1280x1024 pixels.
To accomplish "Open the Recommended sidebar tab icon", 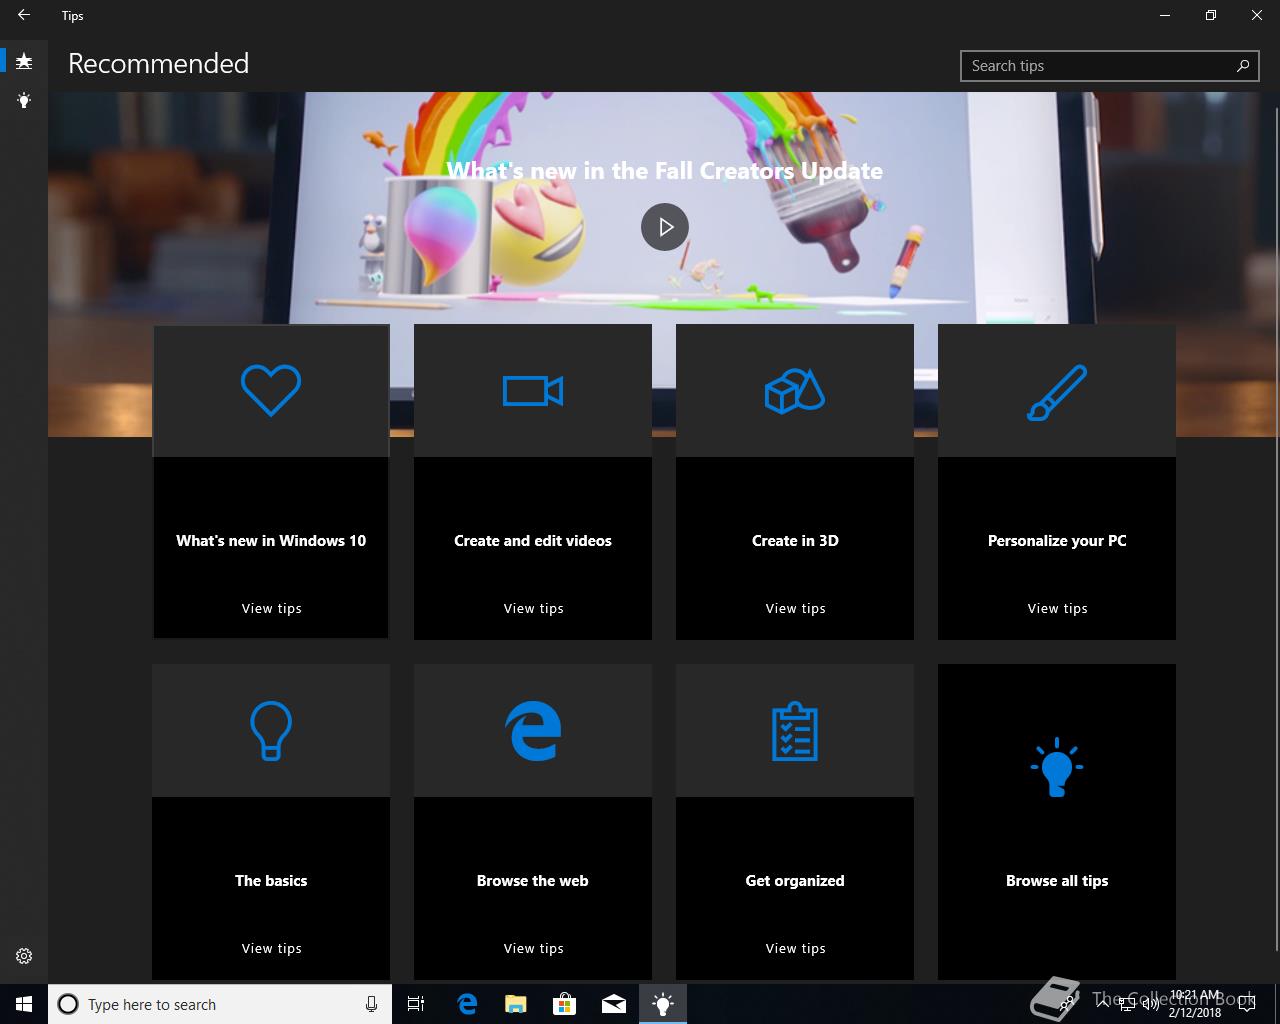I will (x=24, y=62).
